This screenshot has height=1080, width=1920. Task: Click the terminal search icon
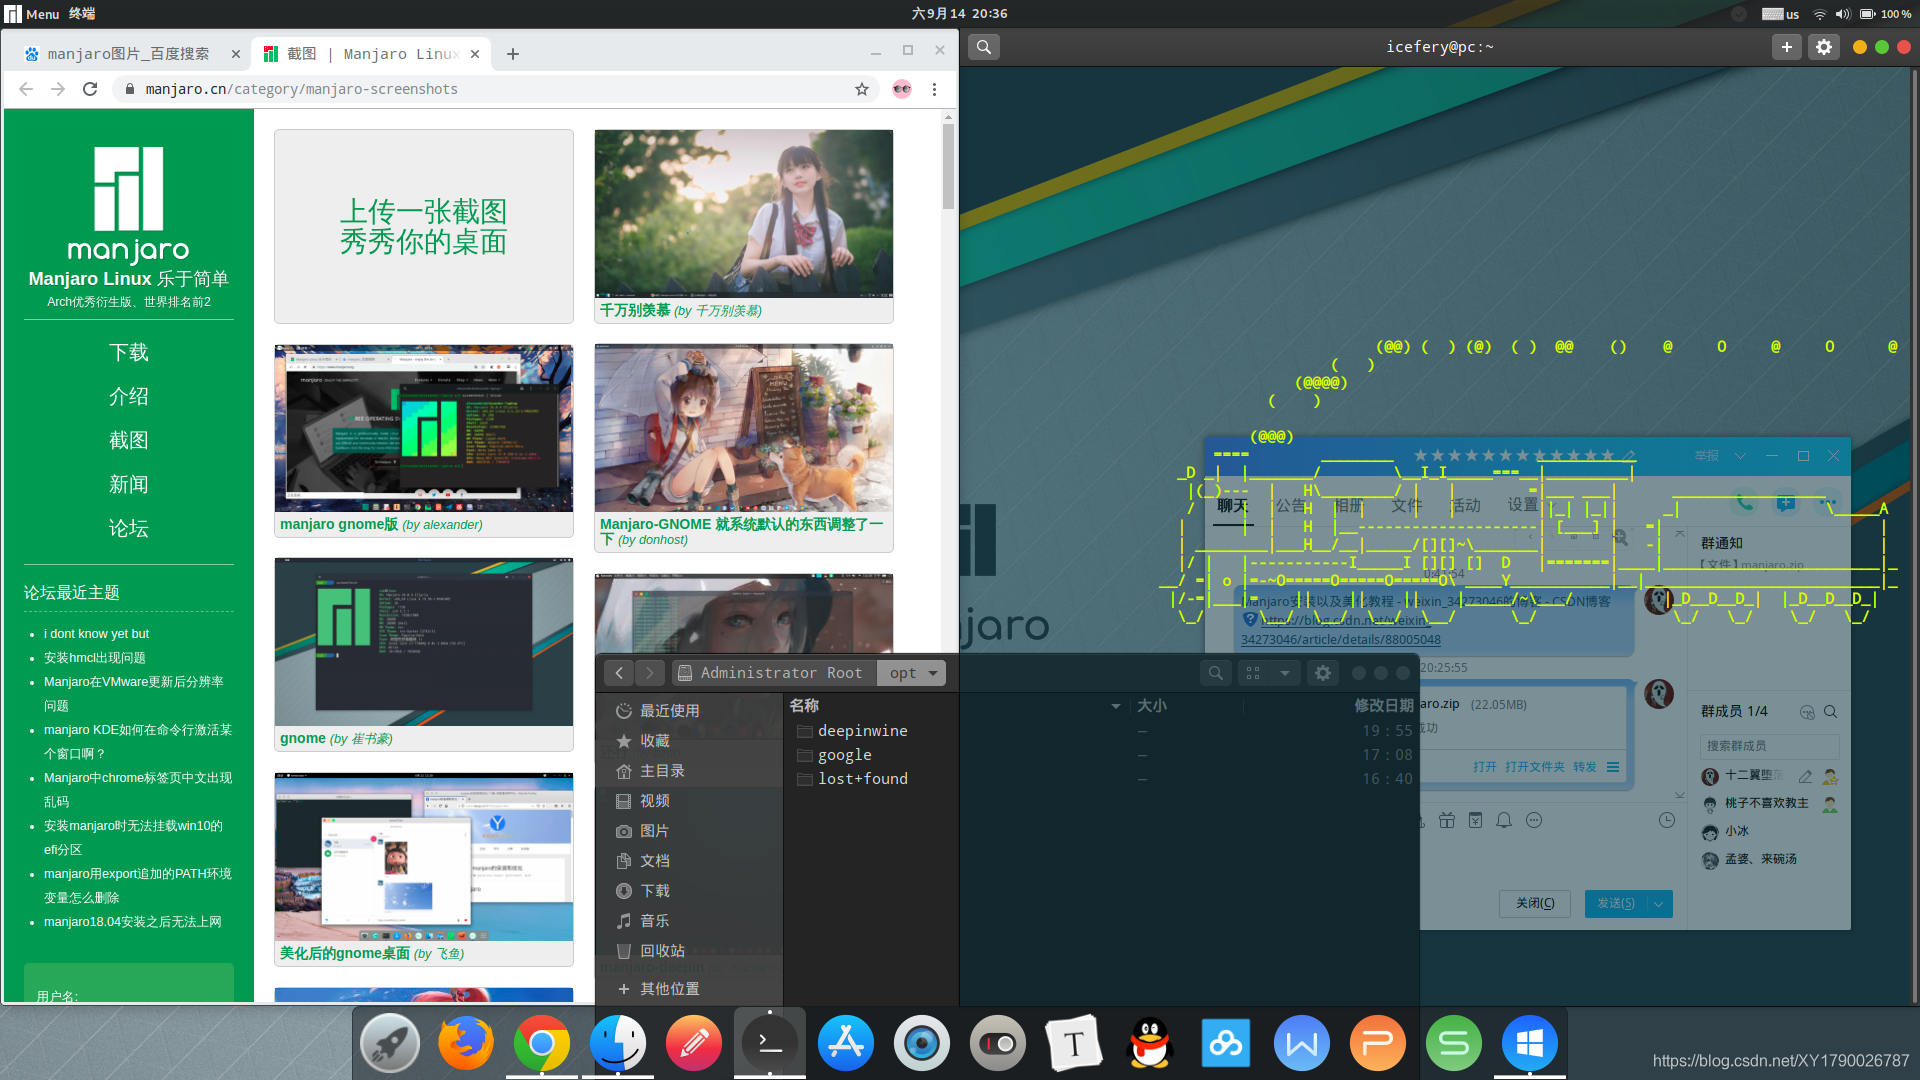[x=984, y=47]
